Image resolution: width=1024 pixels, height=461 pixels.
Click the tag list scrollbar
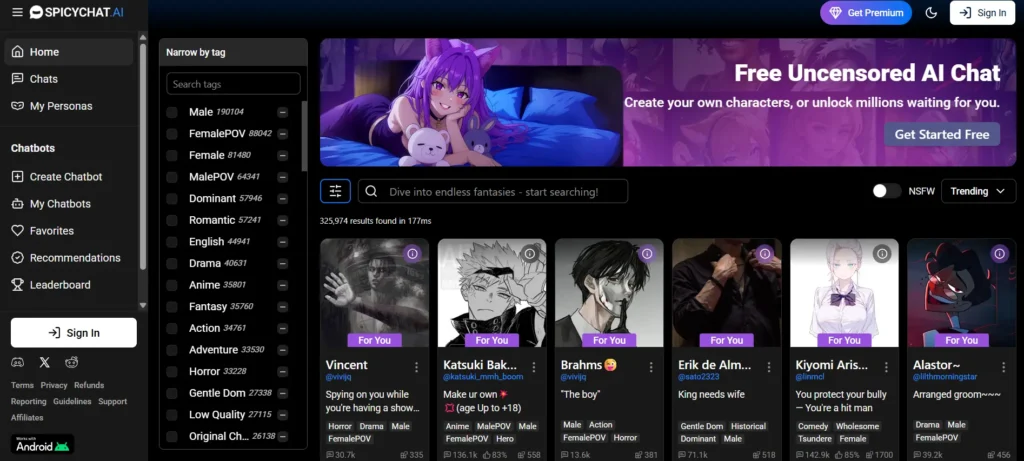pyautogui.click(x=304, y=136)
